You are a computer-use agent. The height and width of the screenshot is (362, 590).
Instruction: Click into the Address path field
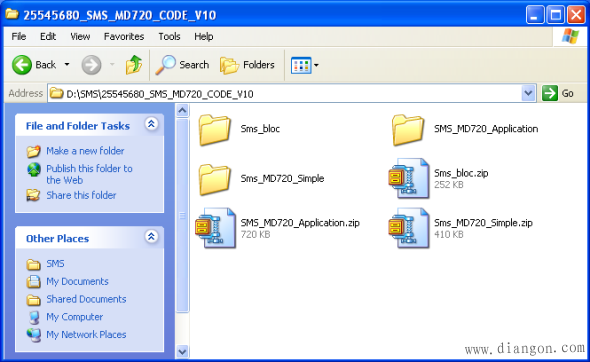pyautogui.click(x=284, y=93)
